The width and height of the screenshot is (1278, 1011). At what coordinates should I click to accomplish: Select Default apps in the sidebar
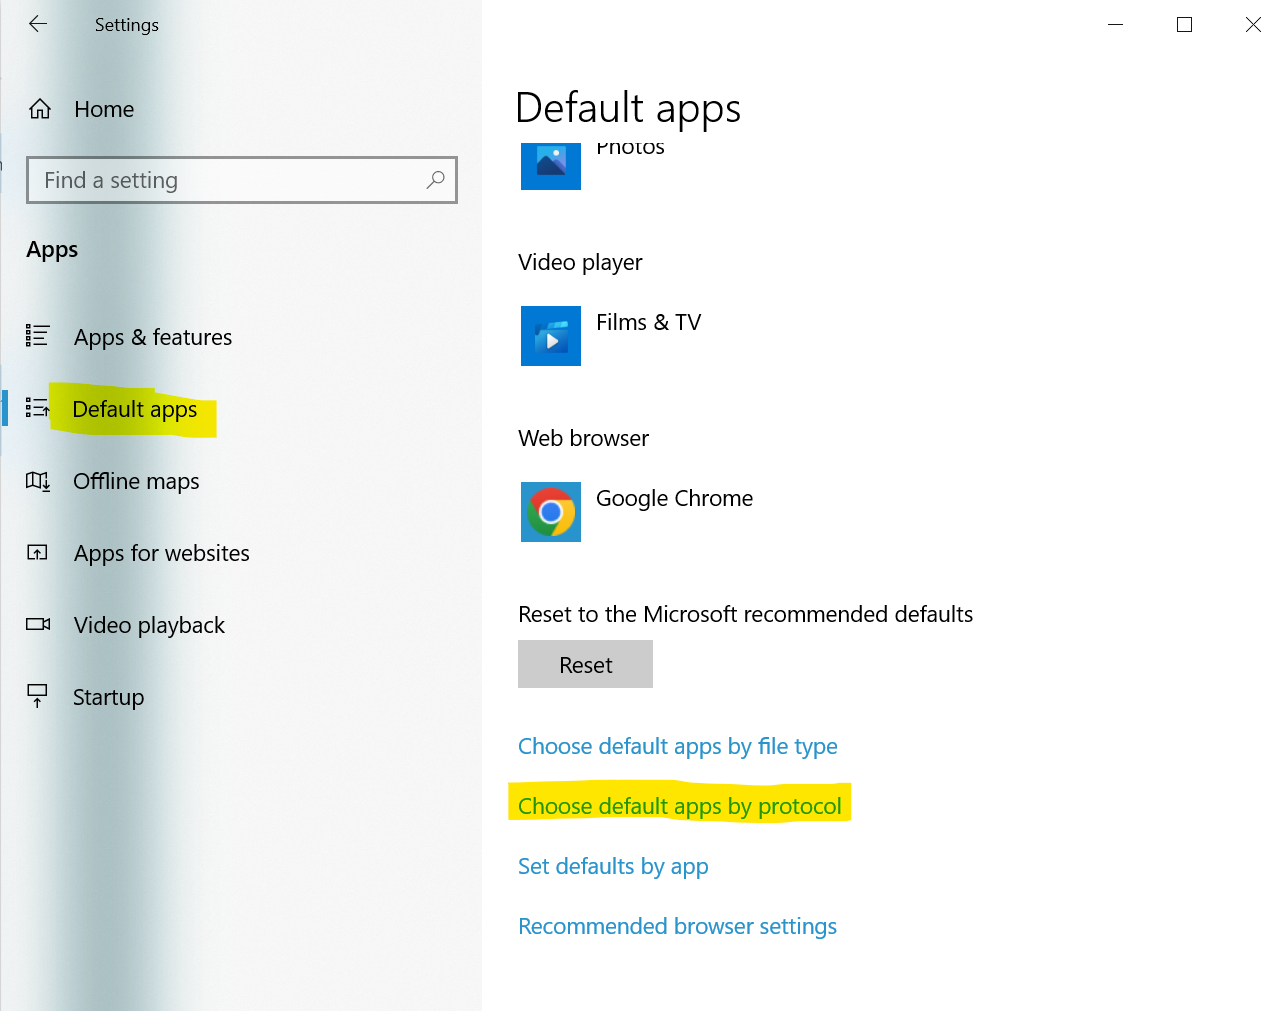(135, 410)
